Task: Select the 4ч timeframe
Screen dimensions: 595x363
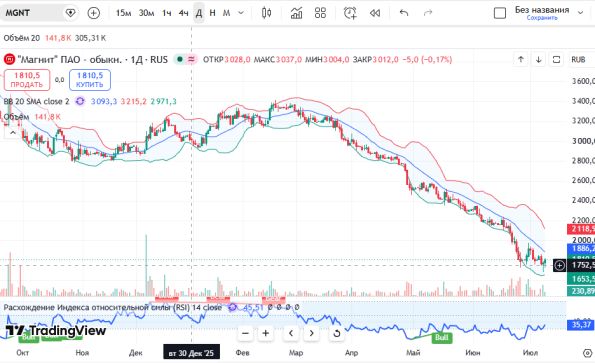Action: pos(183,13)
